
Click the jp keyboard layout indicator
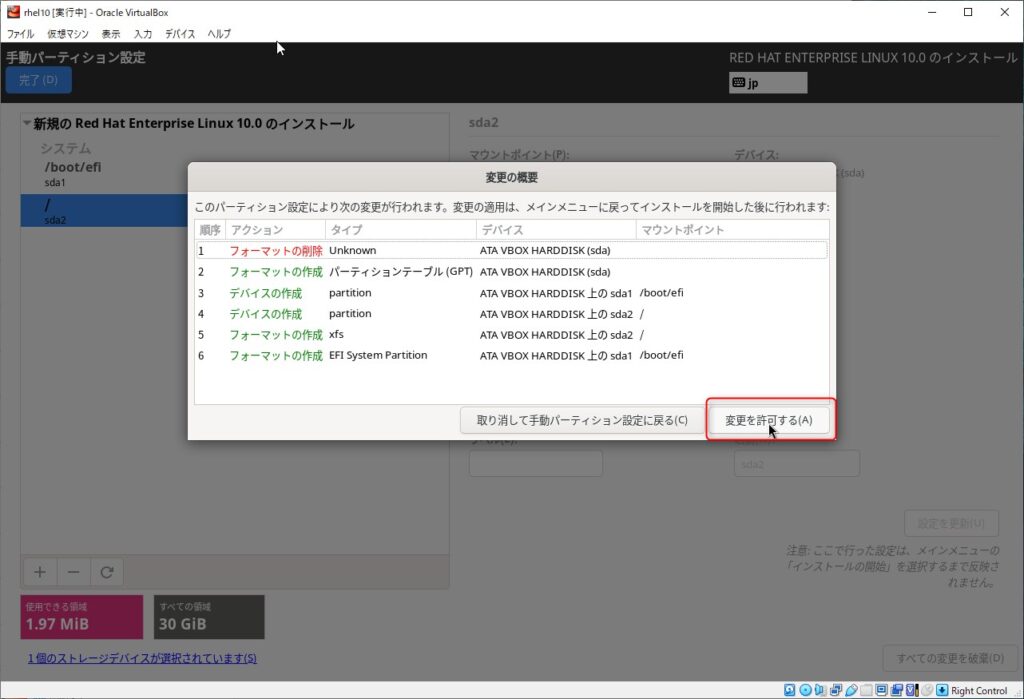(x=767, y=83)
